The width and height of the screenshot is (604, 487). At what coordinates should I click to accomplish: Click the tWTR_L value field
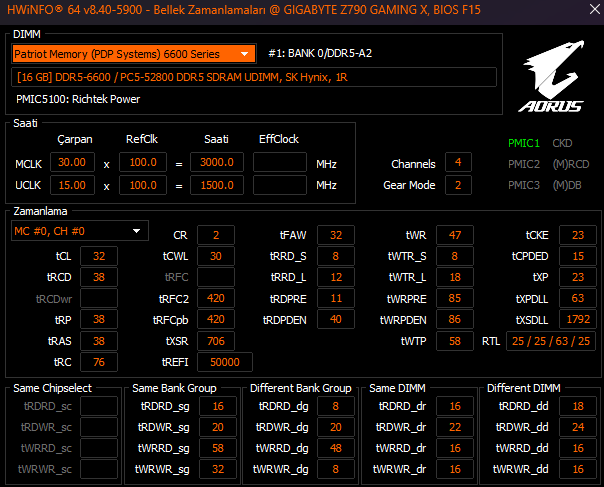click(455, 277)
